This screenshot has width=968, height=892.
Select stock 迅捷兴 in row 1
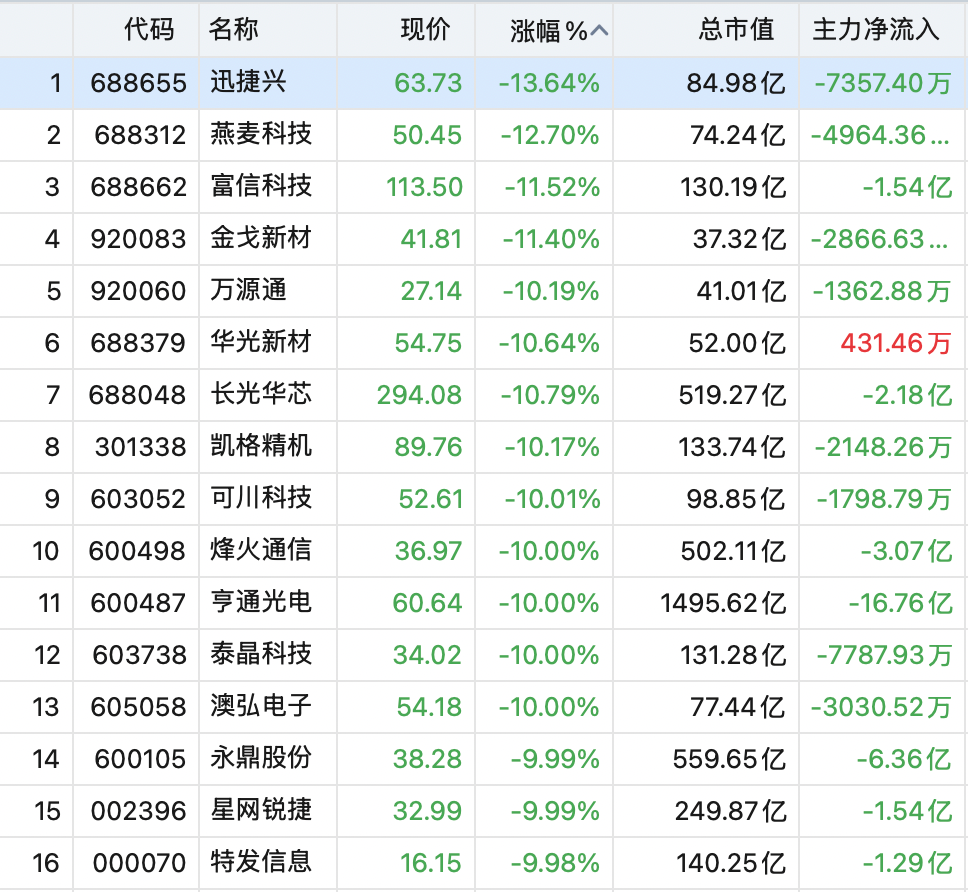click(x=248, y=82)
